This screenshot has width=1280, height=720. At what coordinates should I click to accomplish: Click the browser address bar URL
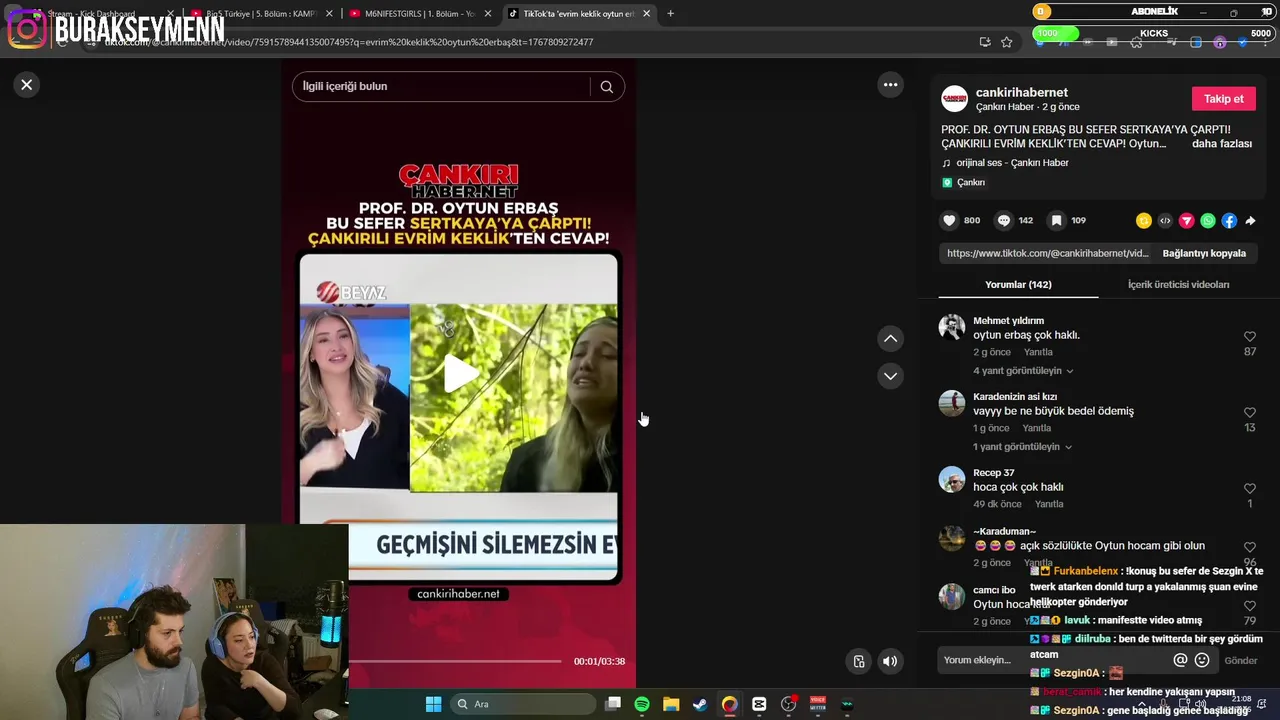tap(349, 42)
